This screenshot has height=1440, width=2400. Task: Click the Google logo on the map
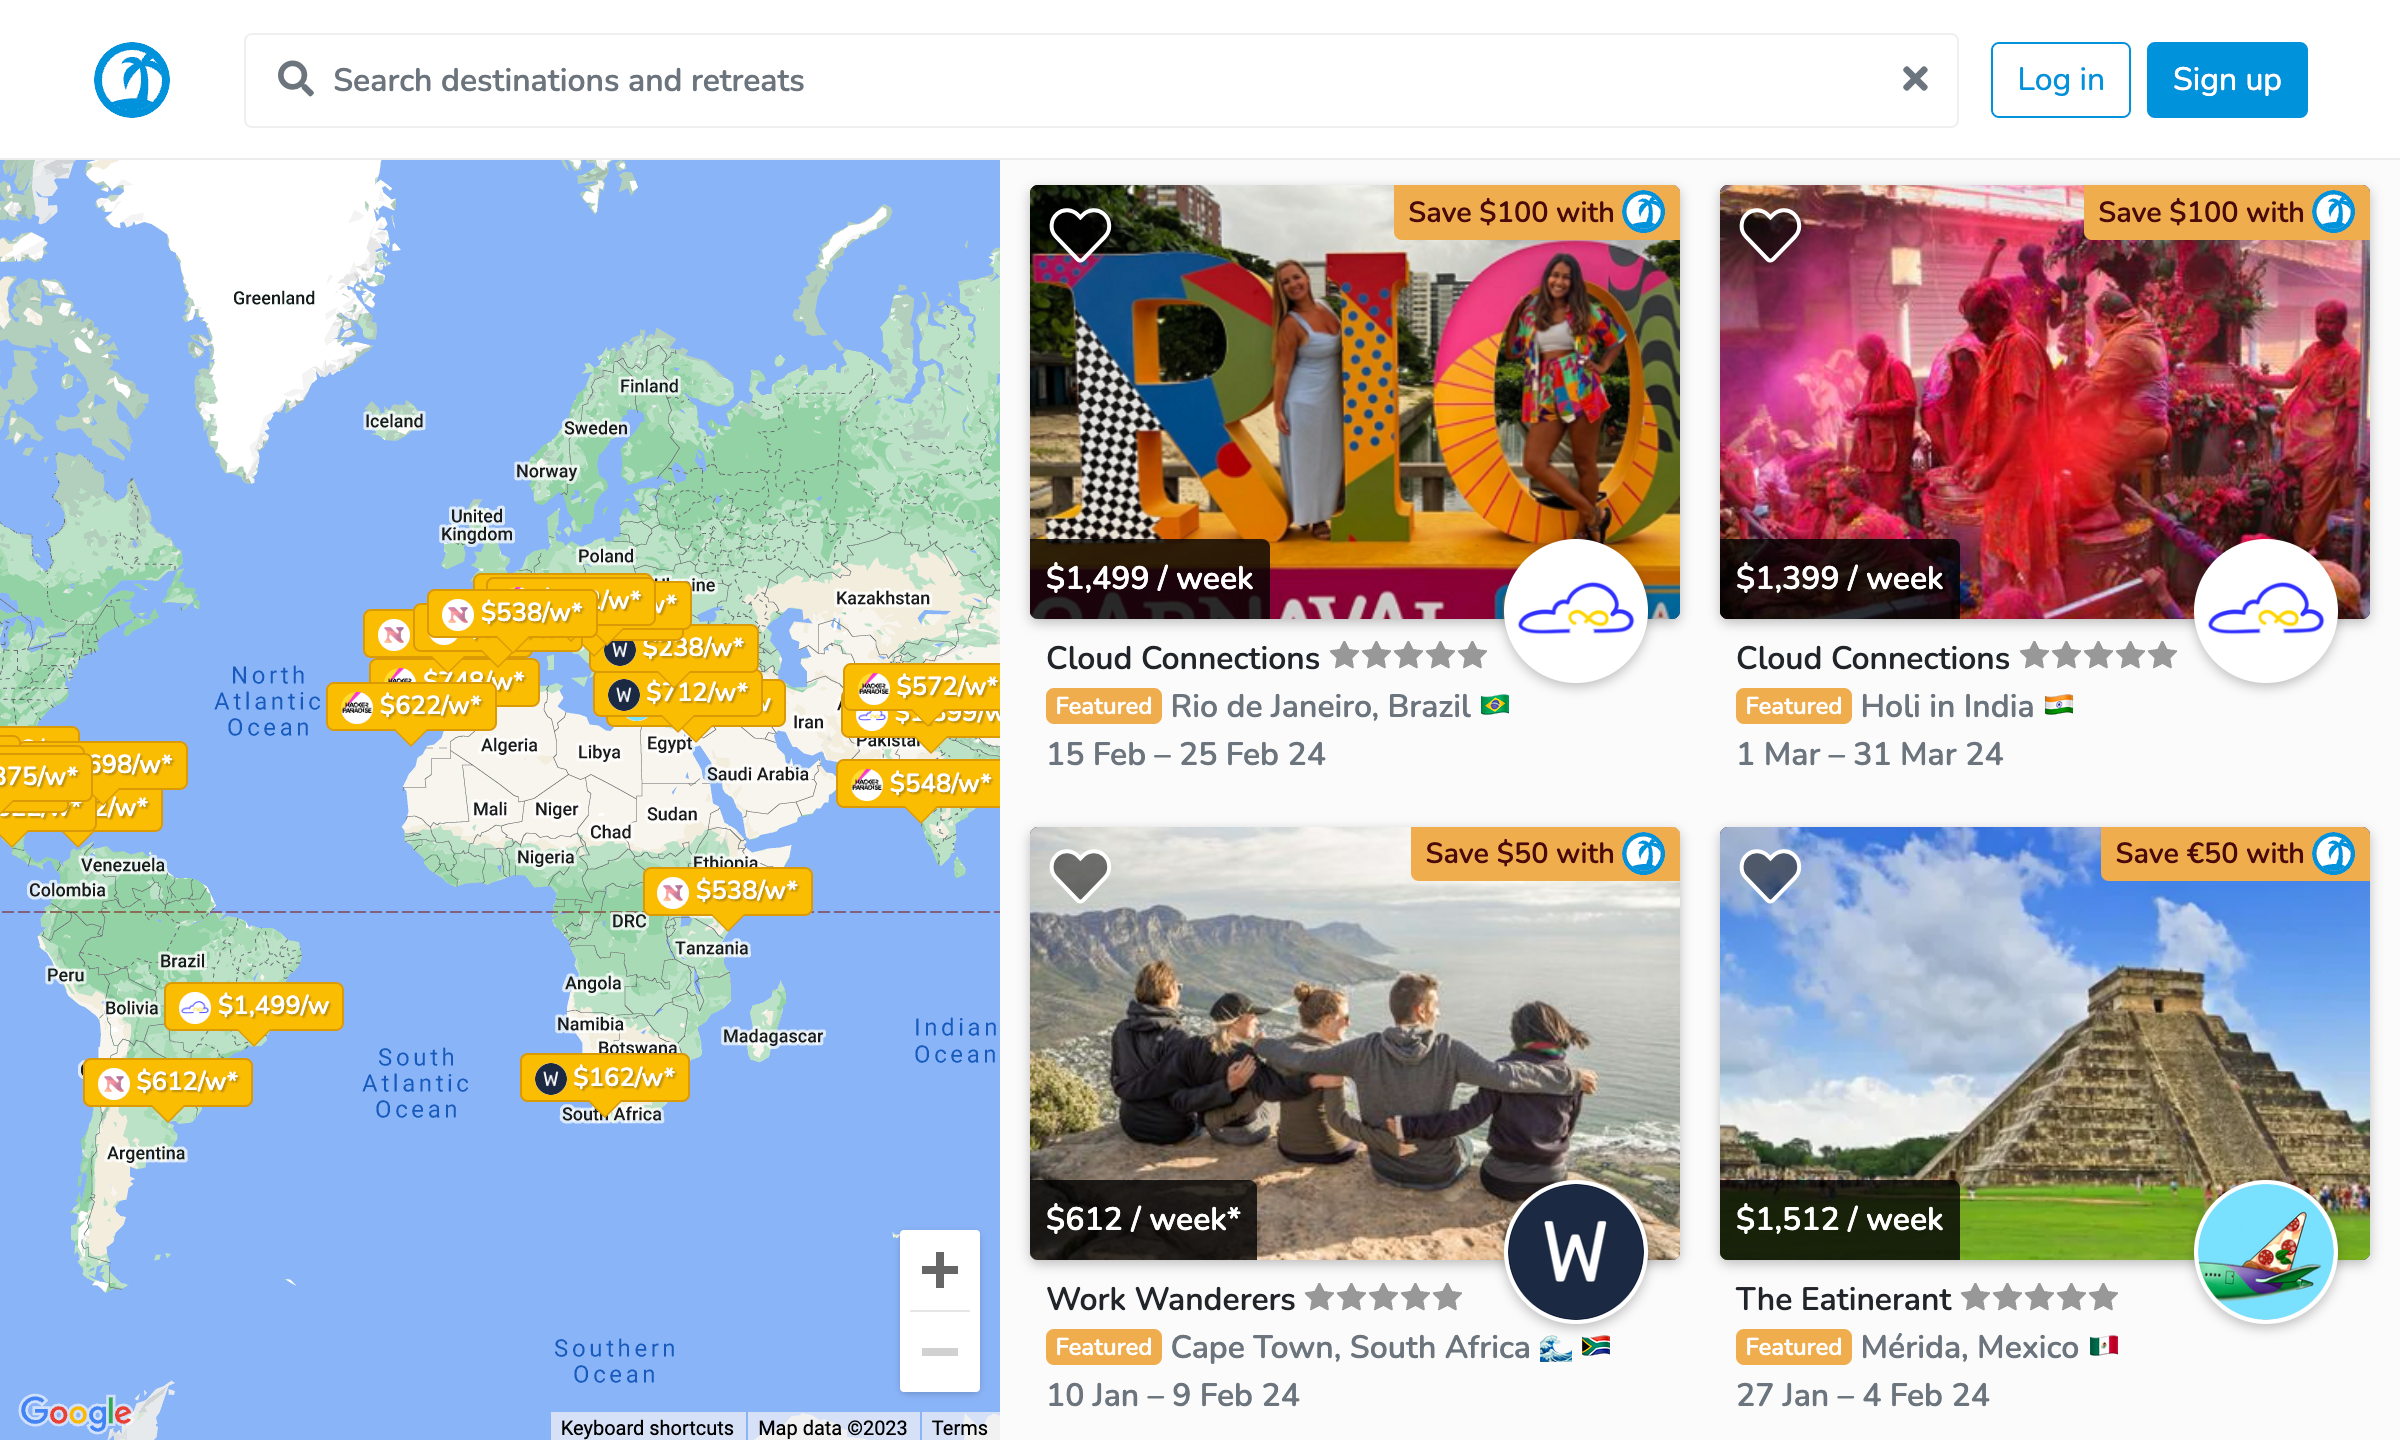[x=76, y=1411]
